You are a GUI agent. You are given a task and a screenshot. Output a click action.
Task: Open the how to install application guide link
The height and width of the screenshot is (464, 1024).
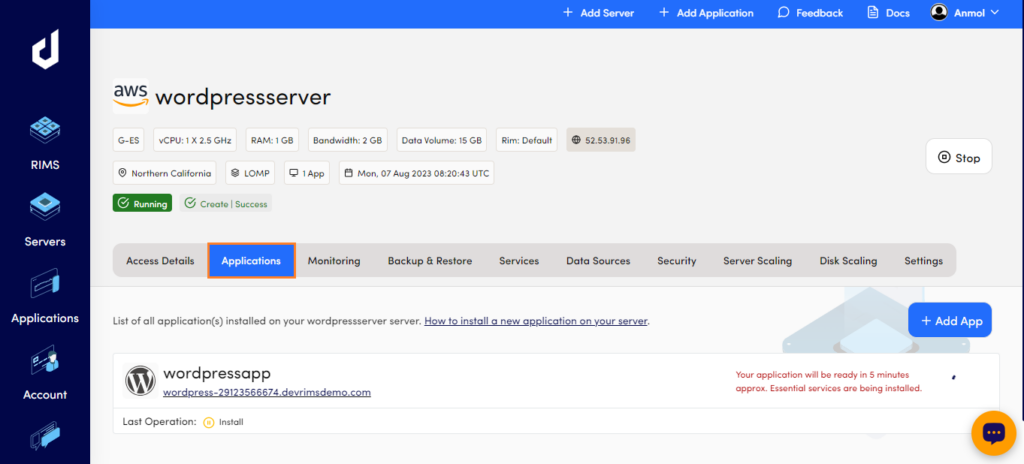click(536, 321)
